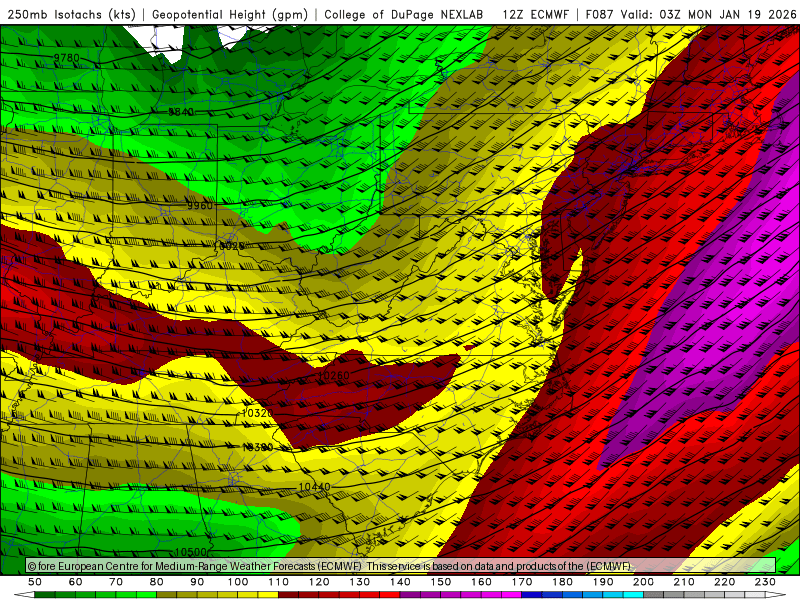Click the 'F087' forecast hour label
800x600 pixels.
coord(599,14)
